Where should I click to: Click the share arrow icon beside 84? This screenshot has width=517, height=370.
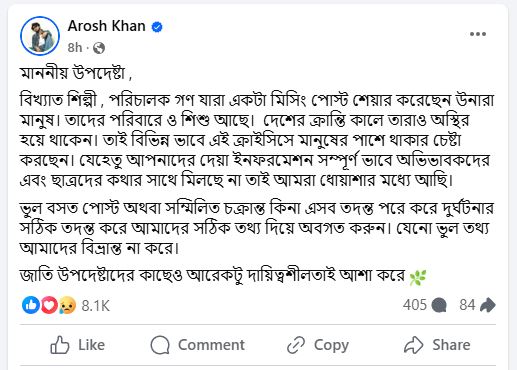pyautogui.click(x=488, y=305)
